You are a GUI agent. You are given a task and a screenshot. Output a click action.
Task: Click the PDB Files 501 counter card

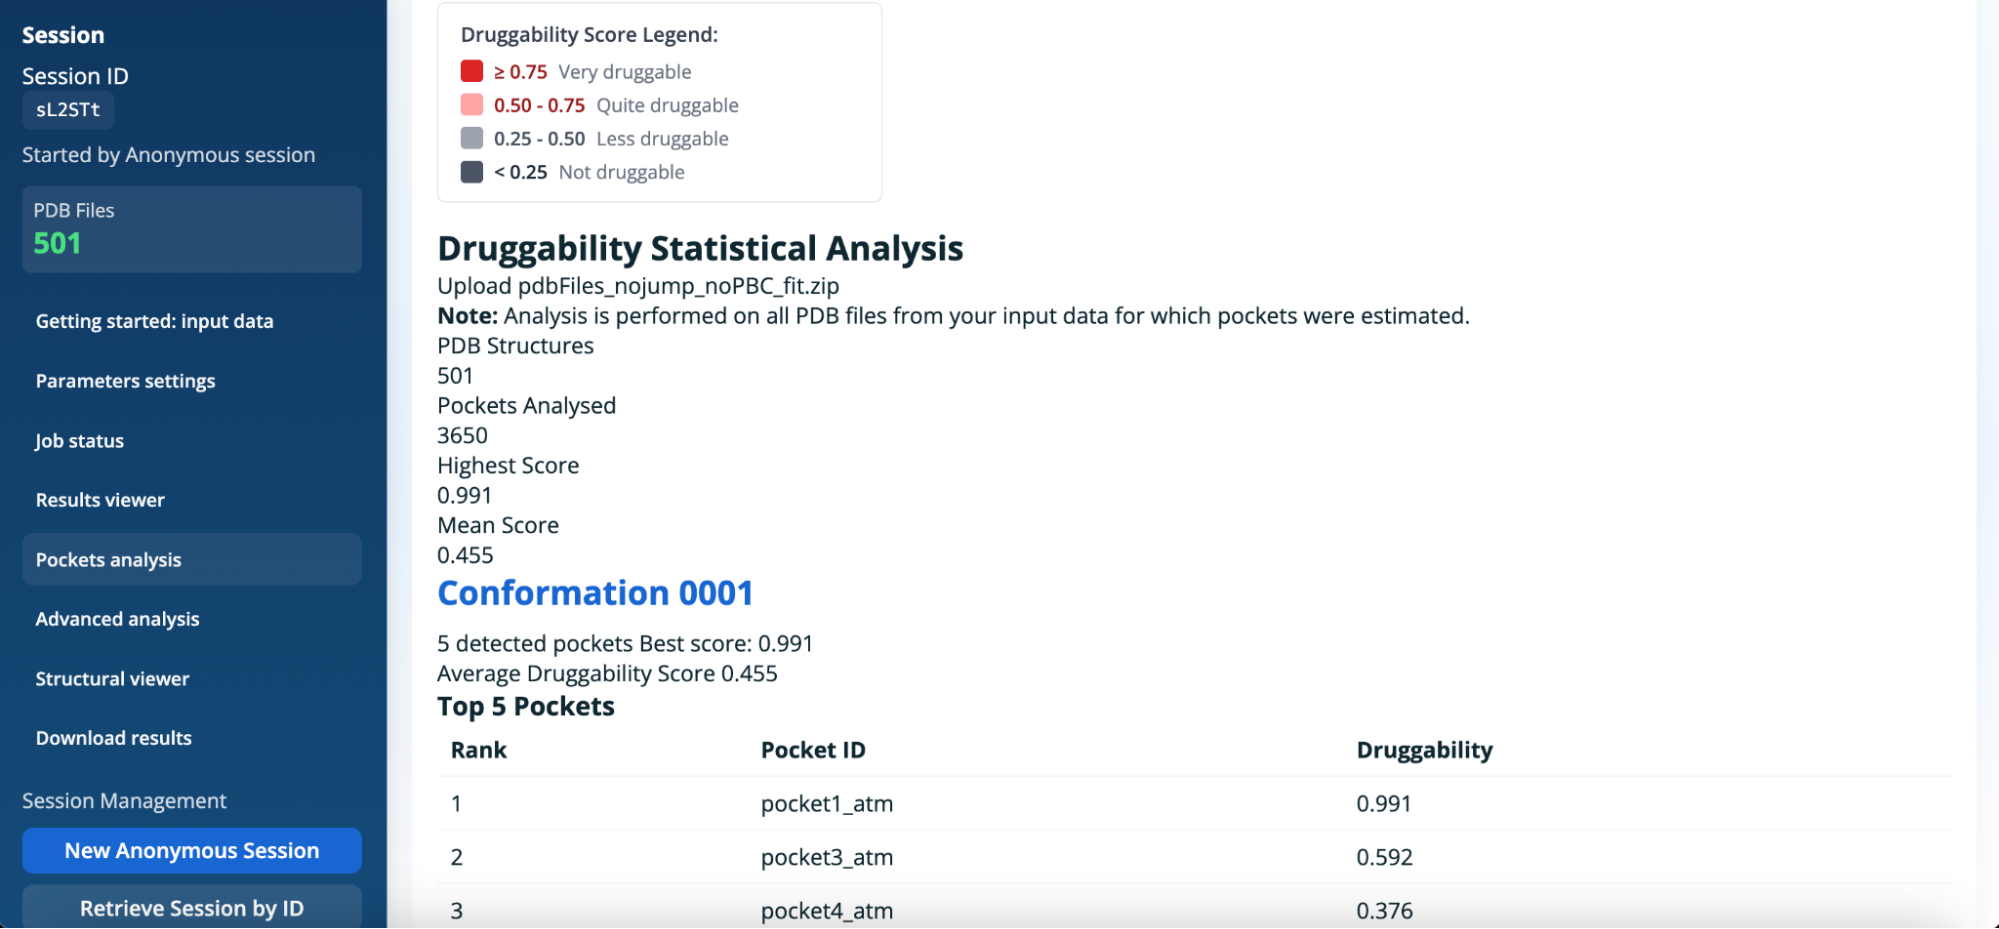click(191, 229)
